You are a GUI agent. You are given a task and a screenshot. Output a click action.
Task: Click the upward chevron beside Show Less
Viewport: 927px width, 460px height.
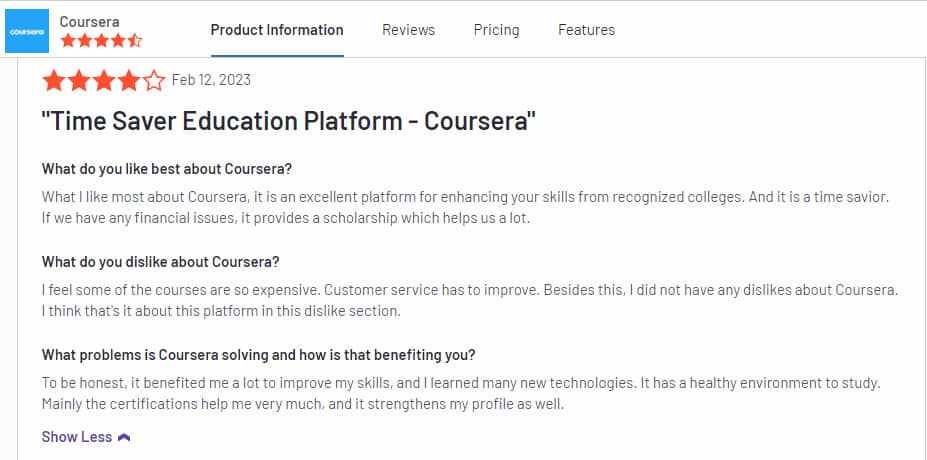tap(124, 438)
